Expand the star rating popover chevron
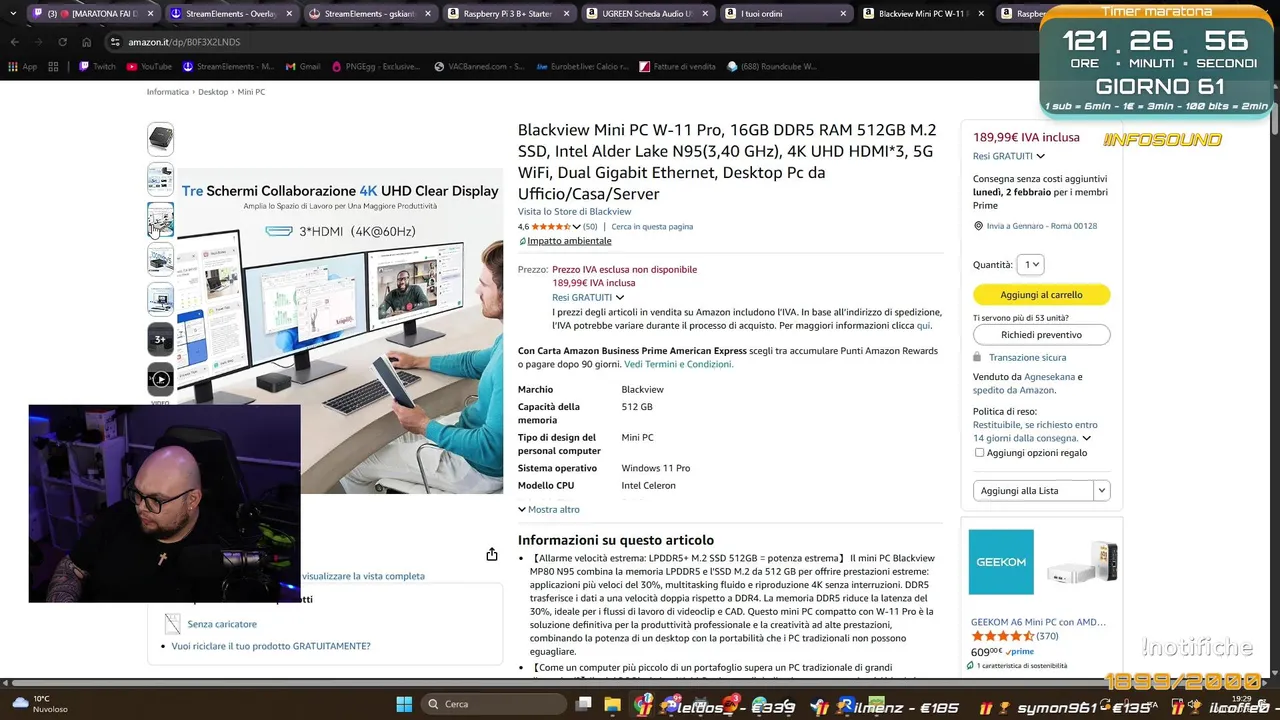 click(x=576, y=227)
